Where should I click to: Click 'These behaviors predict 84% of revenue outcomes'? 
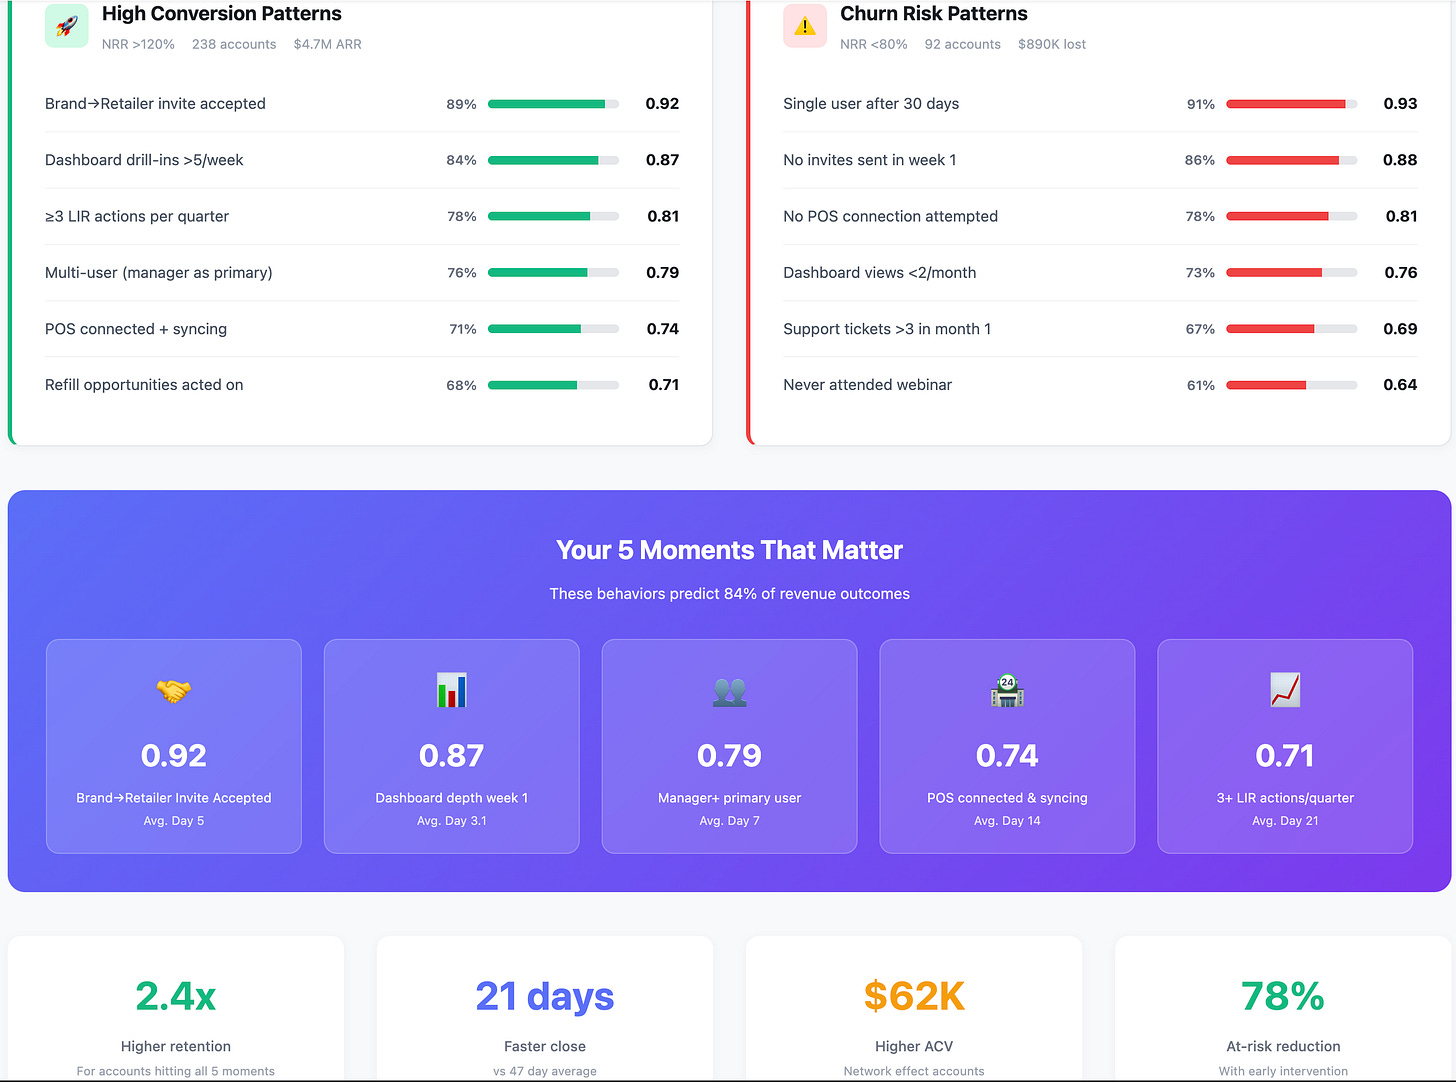pos(729,594)
